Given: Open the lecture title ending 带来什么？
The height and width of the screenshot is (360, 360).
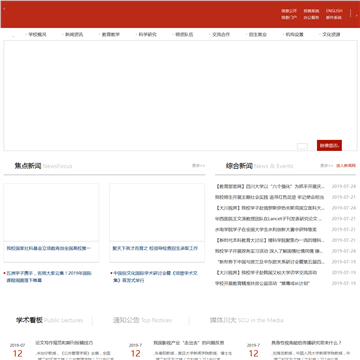Looking at the screenshot, I should tap(306, 343).
